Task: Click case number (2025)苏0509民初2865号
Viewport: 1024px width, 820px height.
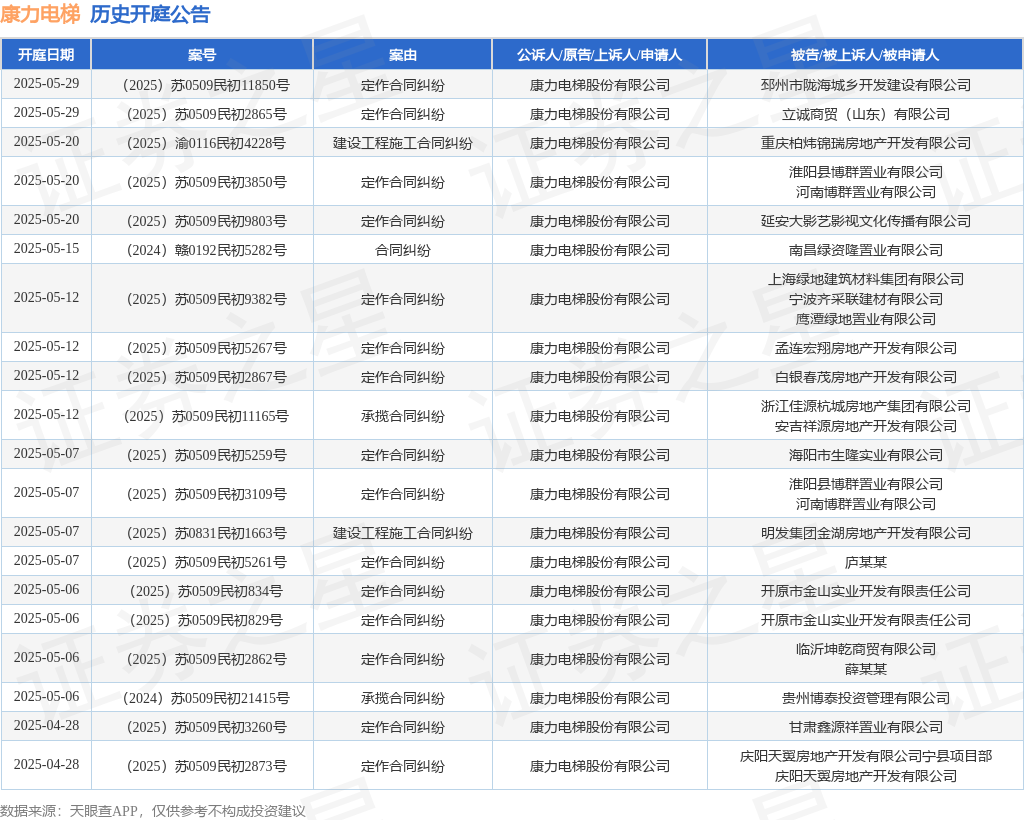Action: coord(206,114)
